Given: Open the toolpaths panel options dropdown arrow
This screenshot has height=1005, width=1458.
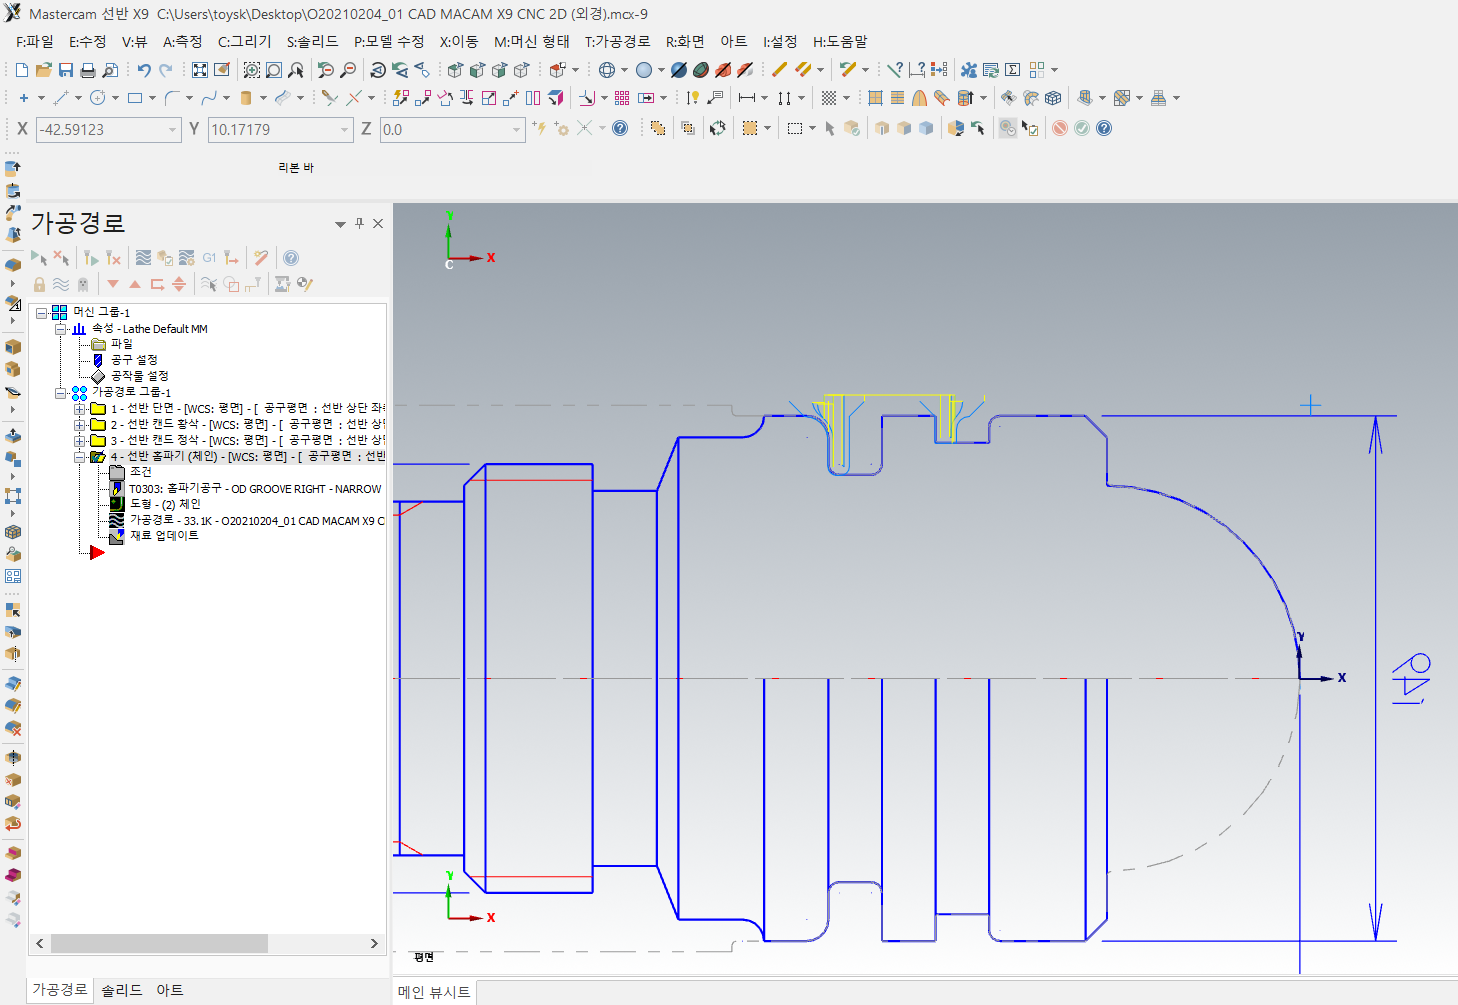Looking at the screenshot, I should click(x=340, y=224).
